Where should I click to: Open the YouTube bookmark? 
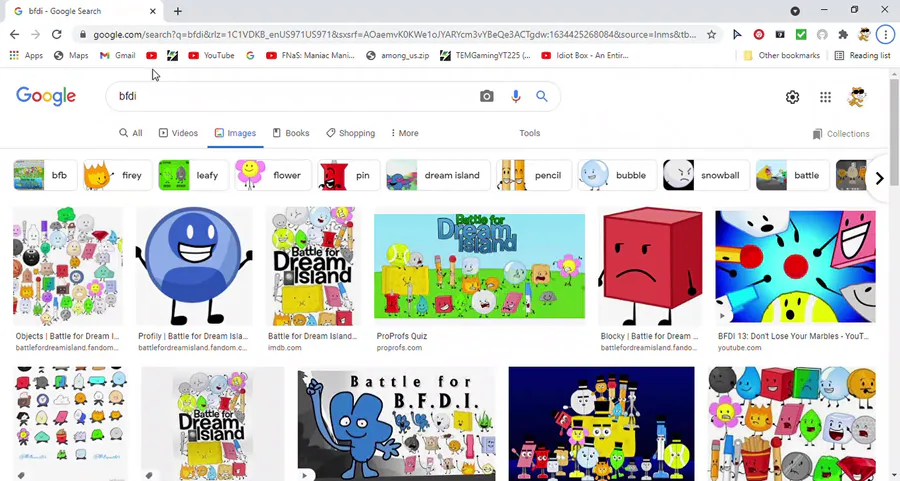point(211,56)
